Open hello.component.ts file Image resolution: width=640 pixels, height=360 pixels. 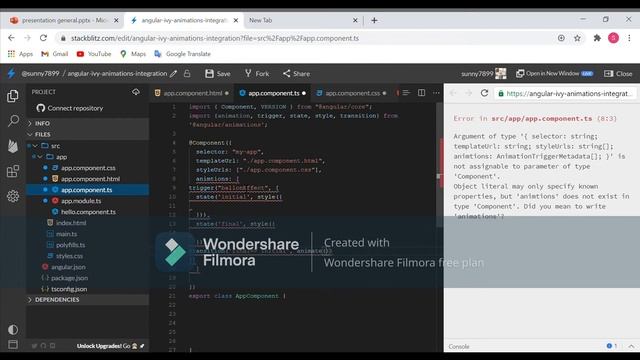[x=88, y=212]
